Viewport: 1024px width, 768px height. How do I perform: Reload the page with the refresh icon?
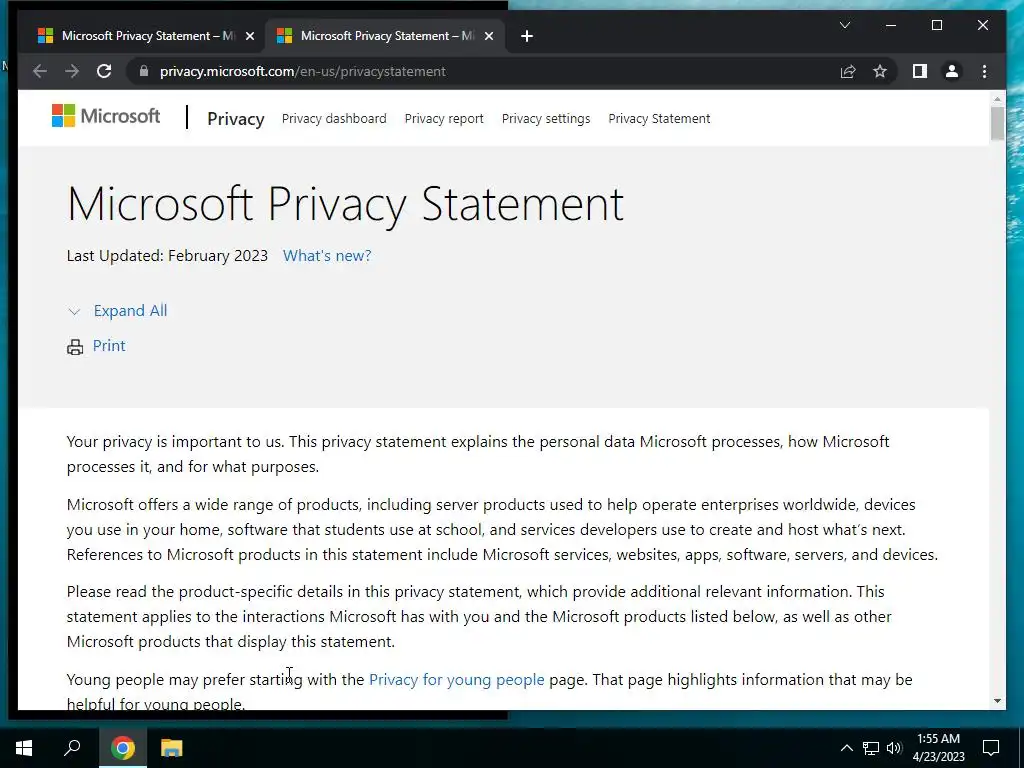coord(104,71)
